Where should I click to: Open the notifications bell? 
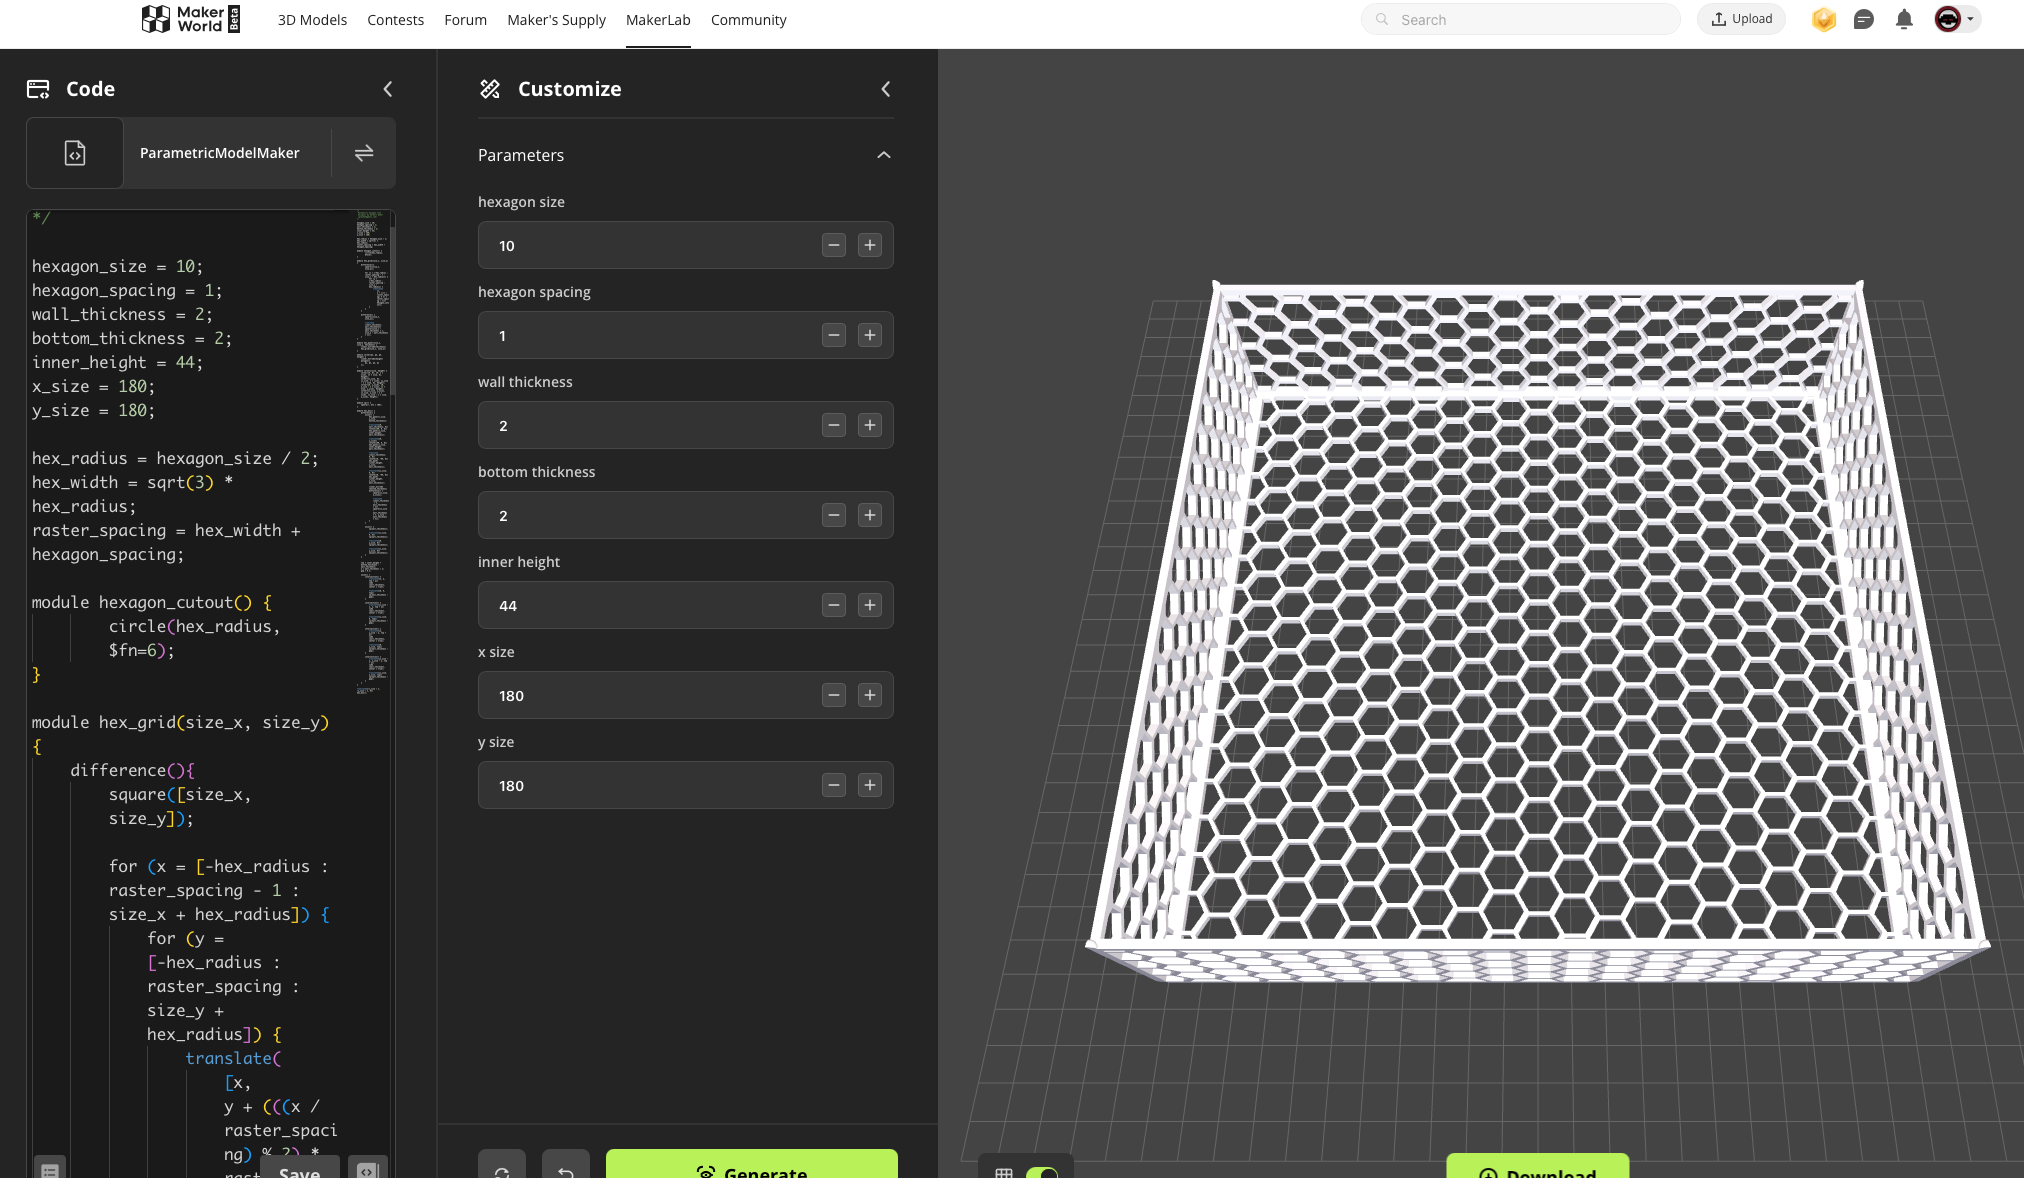tap(1904, 19)
